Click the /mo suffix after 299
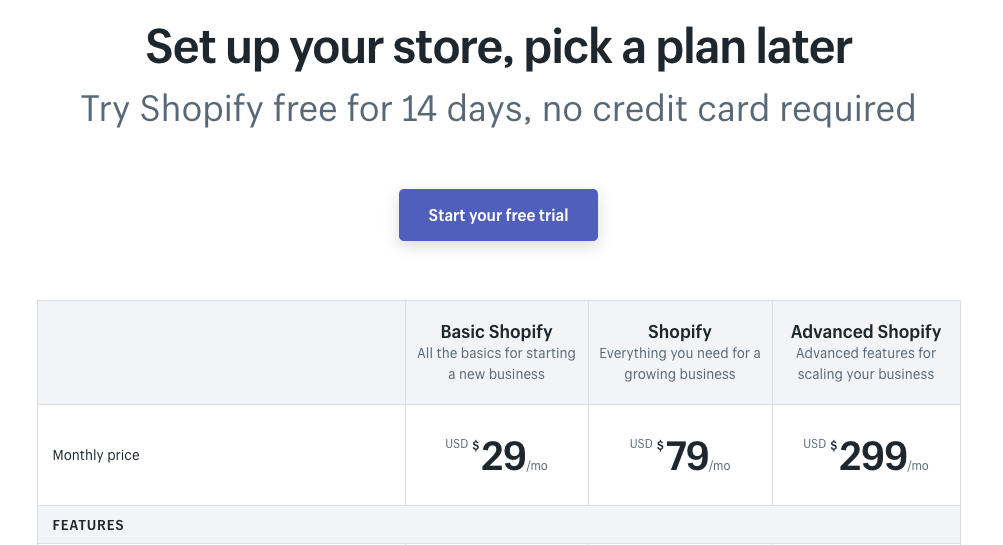The height and width of the screenshot is (545, 1003). [919, 466]
